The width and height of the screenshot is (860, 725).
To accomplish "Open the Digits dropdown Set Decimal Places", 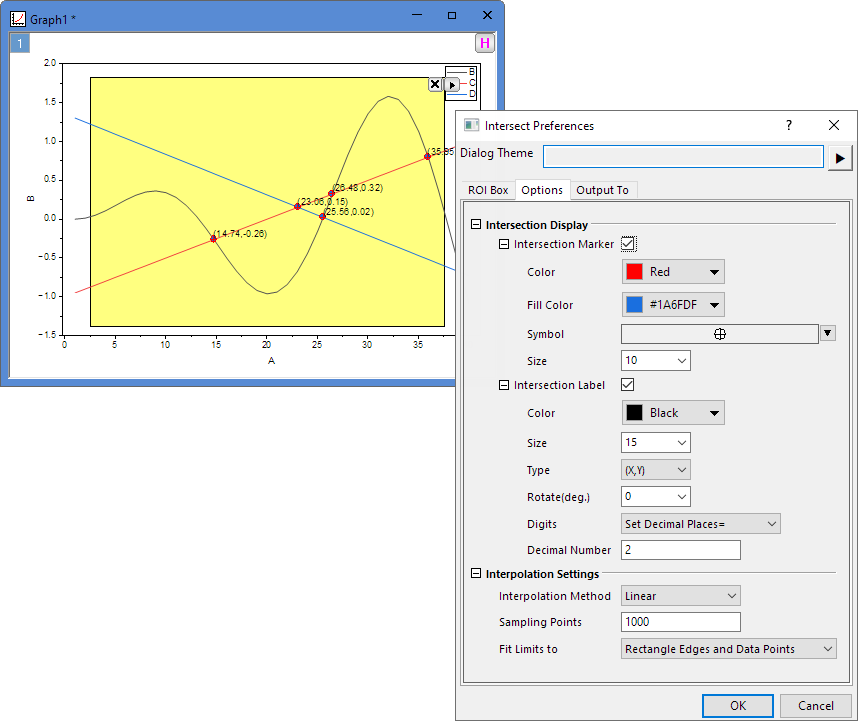I will [x=700, y=524].
